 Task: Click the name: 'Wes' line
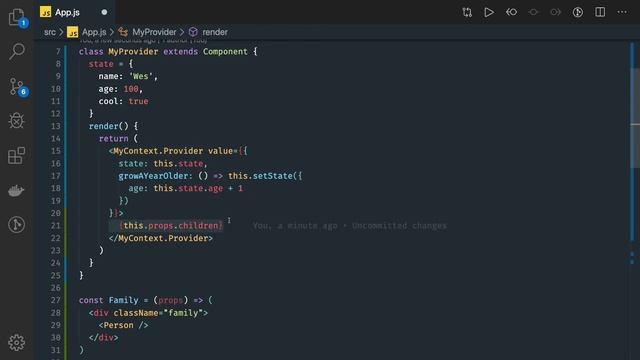click(128, 76)
